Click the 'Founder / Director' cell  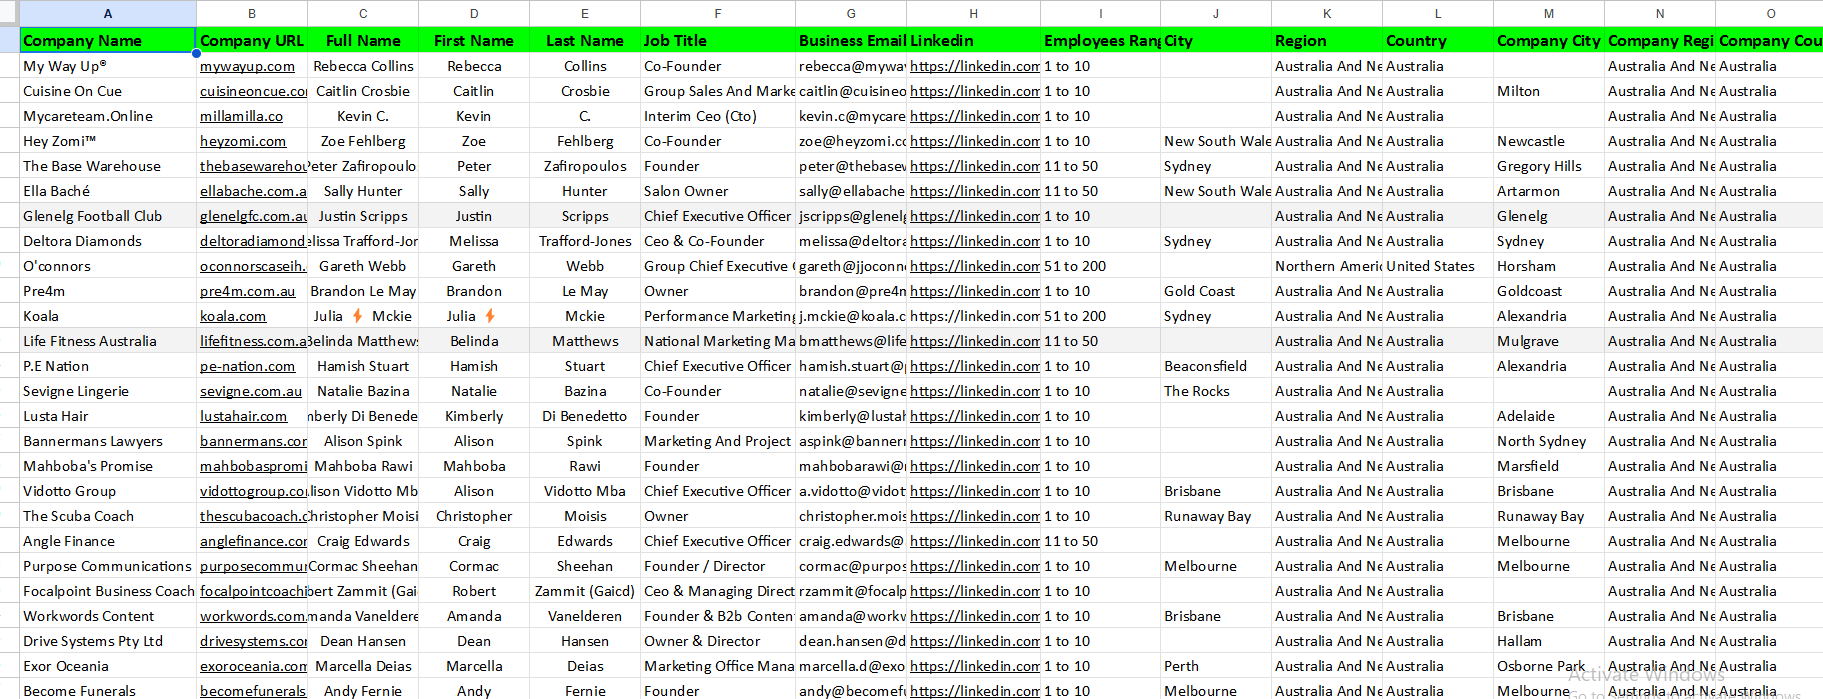point(718,566)
